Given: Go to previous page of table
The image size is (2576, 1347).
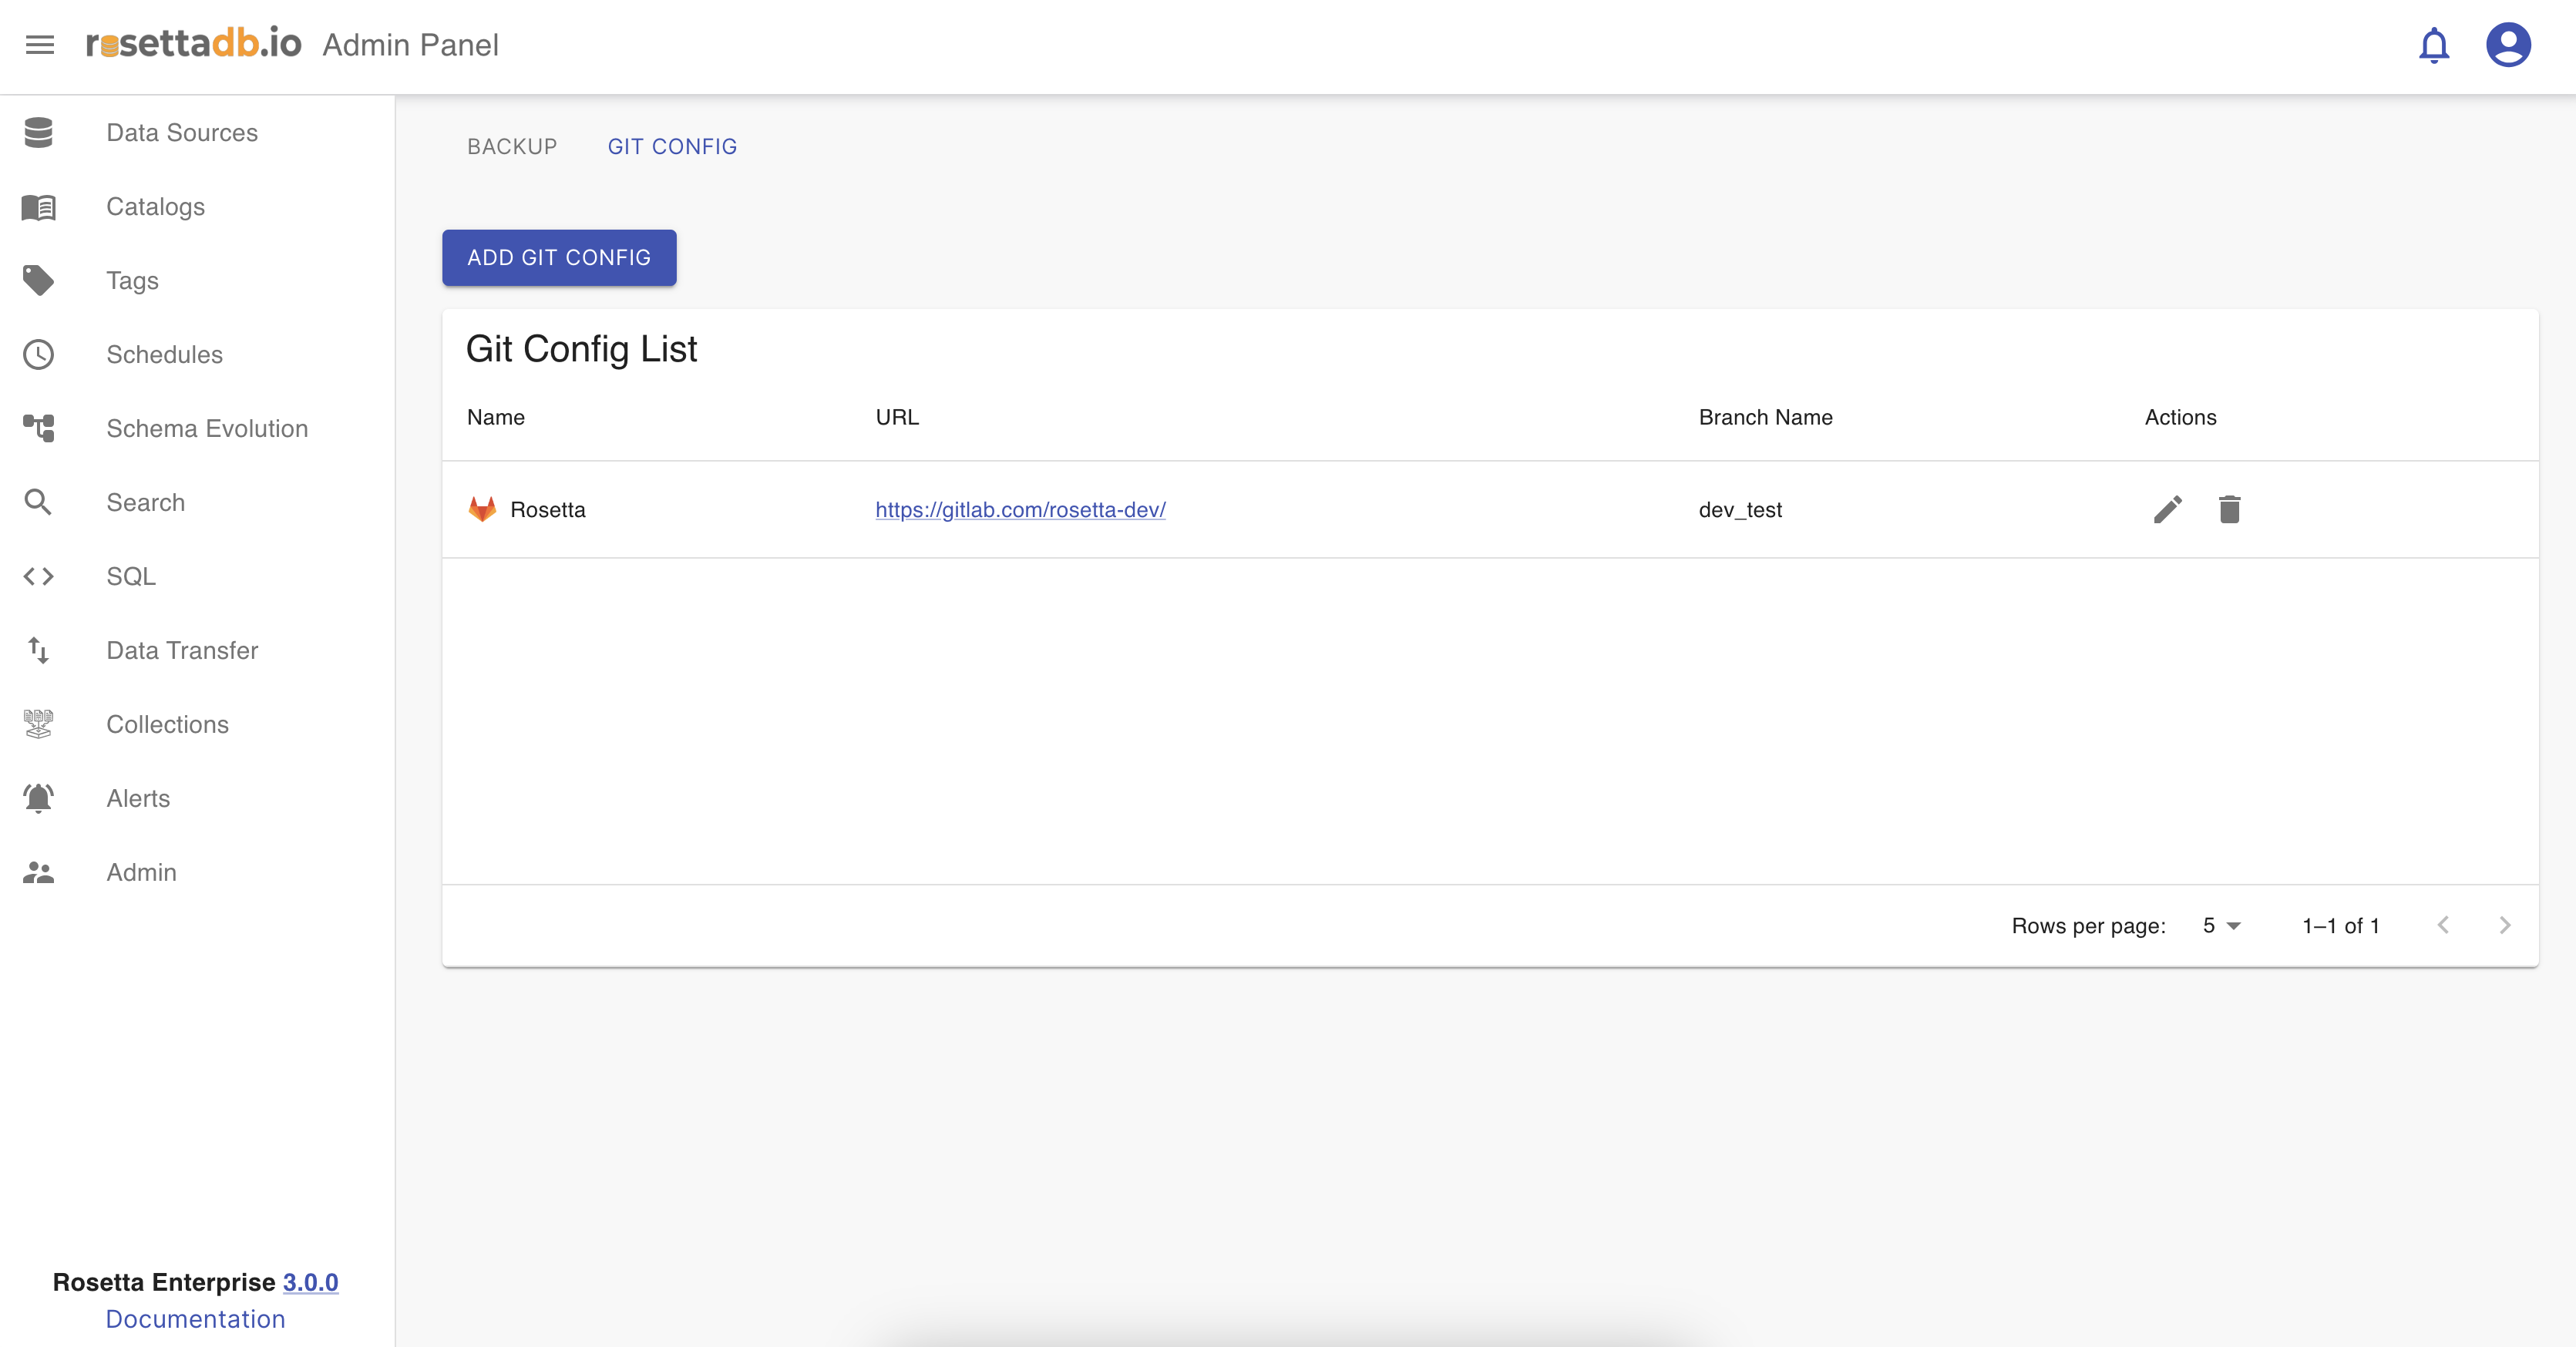Looking at the screenshot, I should point(2443,926).
